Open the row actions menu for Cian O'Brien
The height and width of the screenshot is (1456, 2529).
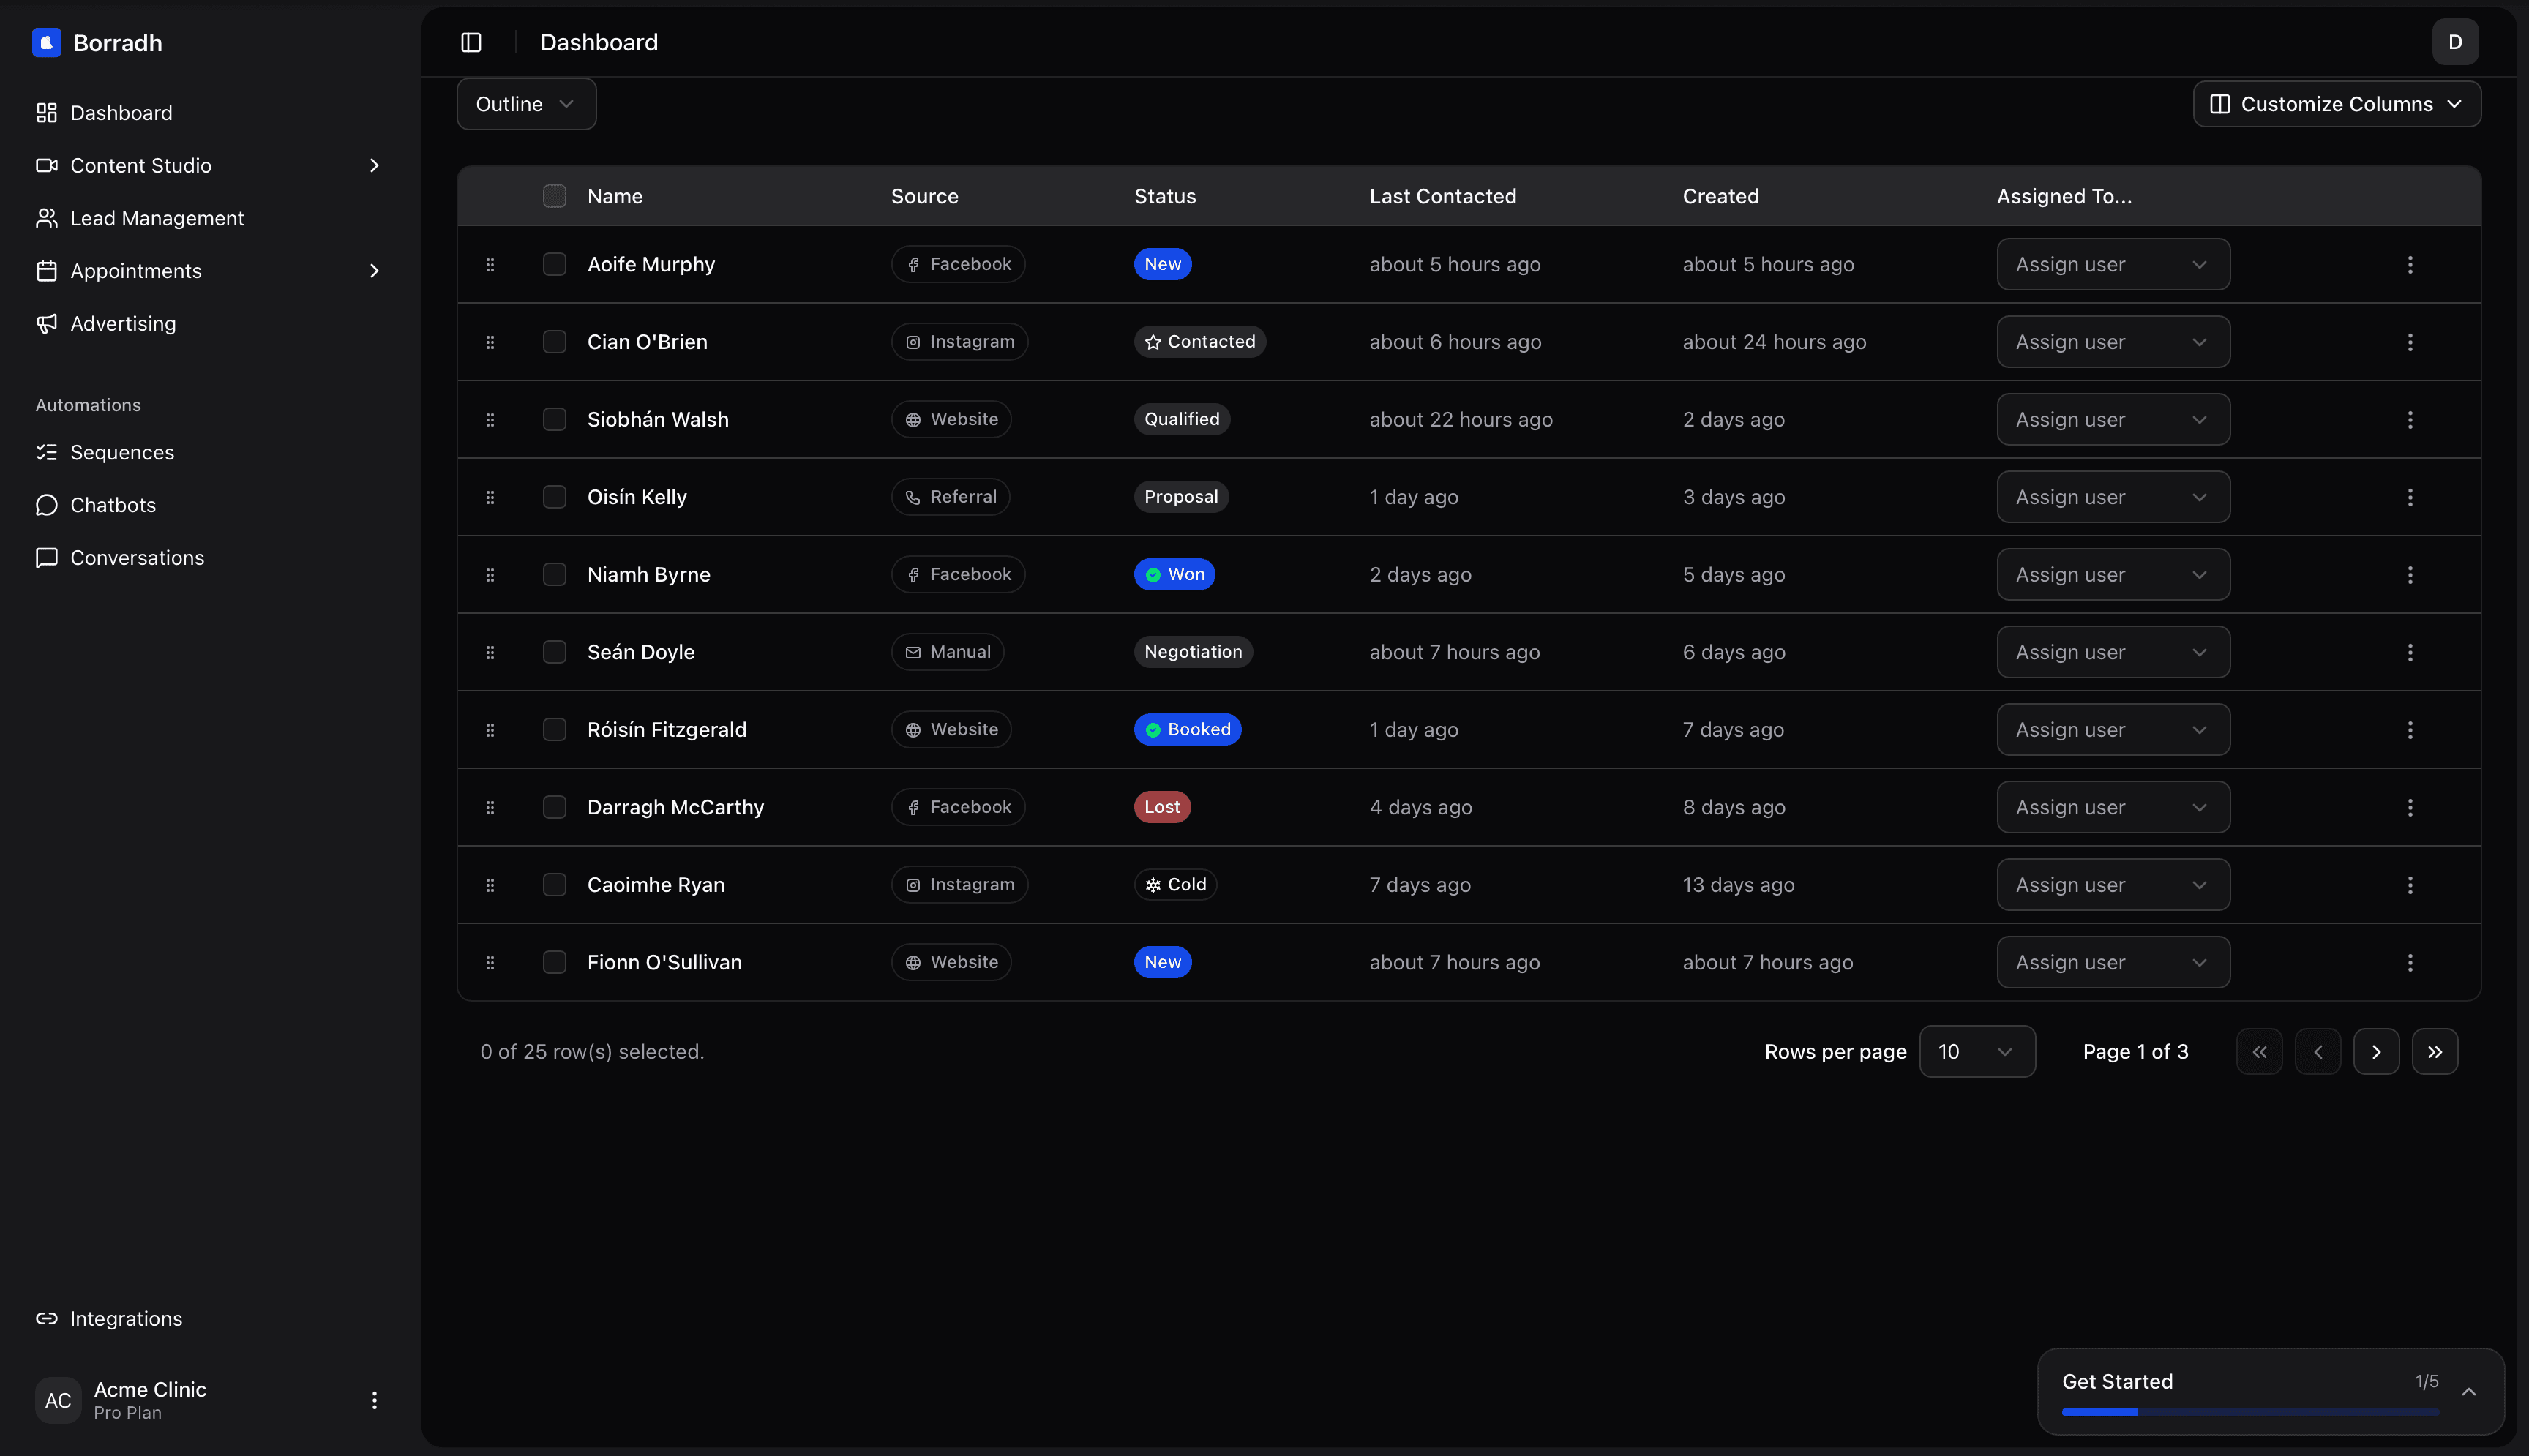point(2410,341)
